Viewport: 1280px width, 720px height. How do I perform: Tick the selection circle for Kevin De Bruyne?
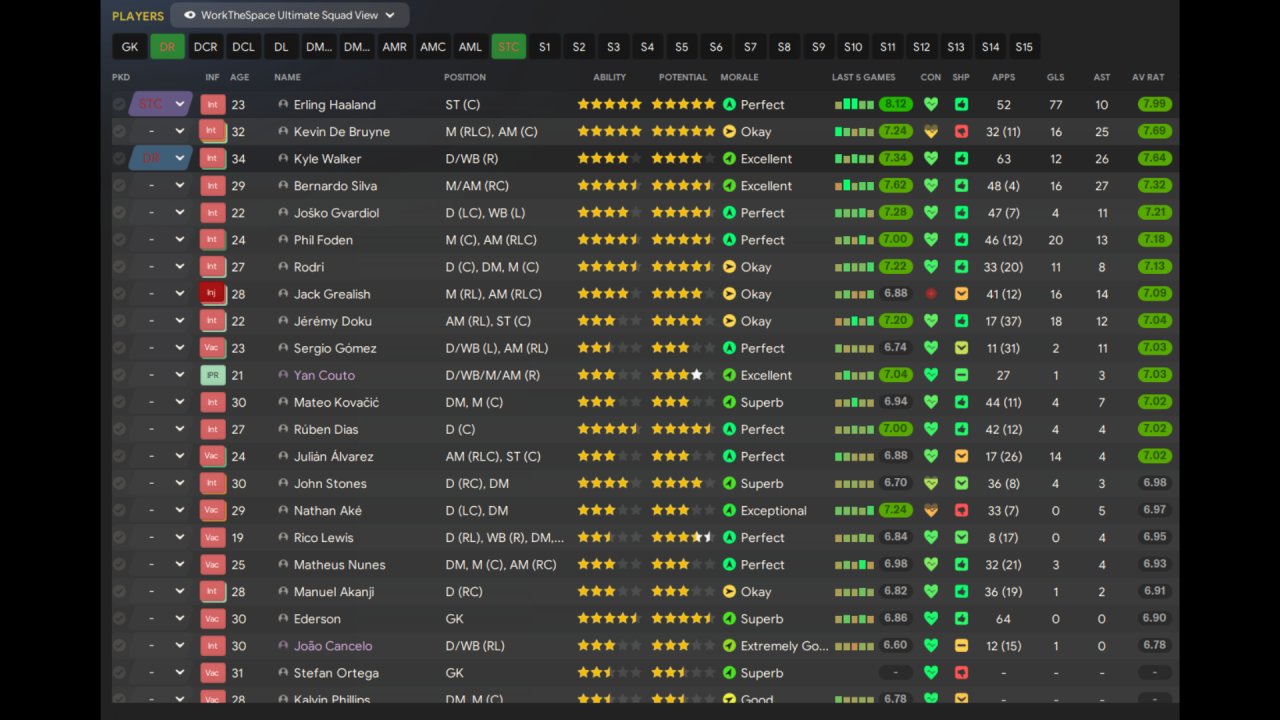pyautogui.click(x=119, y=131)
